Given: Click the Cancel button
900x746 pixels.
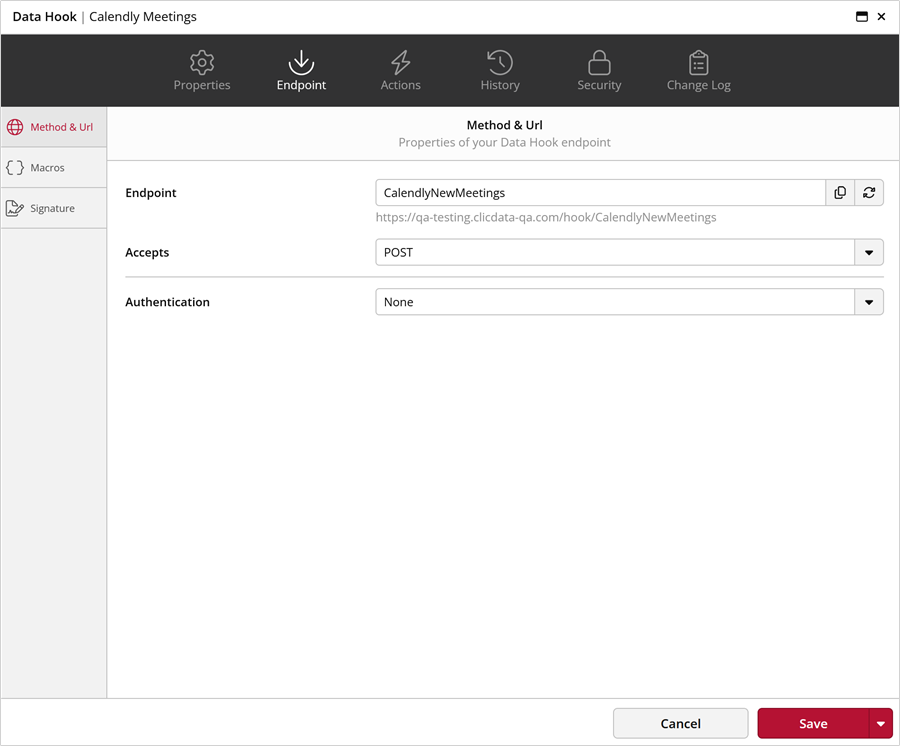Looking at the screenshot, I should coord(681,724).
